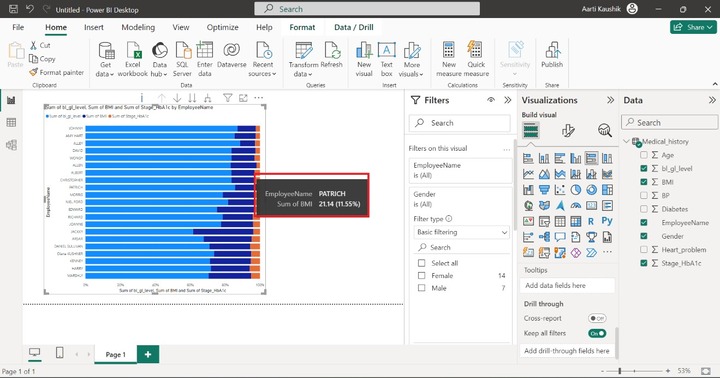This screenshot has height=378, width=720.
Task: Click the visual filter funnel icon
Action: pyautogui.click(x=227, y=97)
